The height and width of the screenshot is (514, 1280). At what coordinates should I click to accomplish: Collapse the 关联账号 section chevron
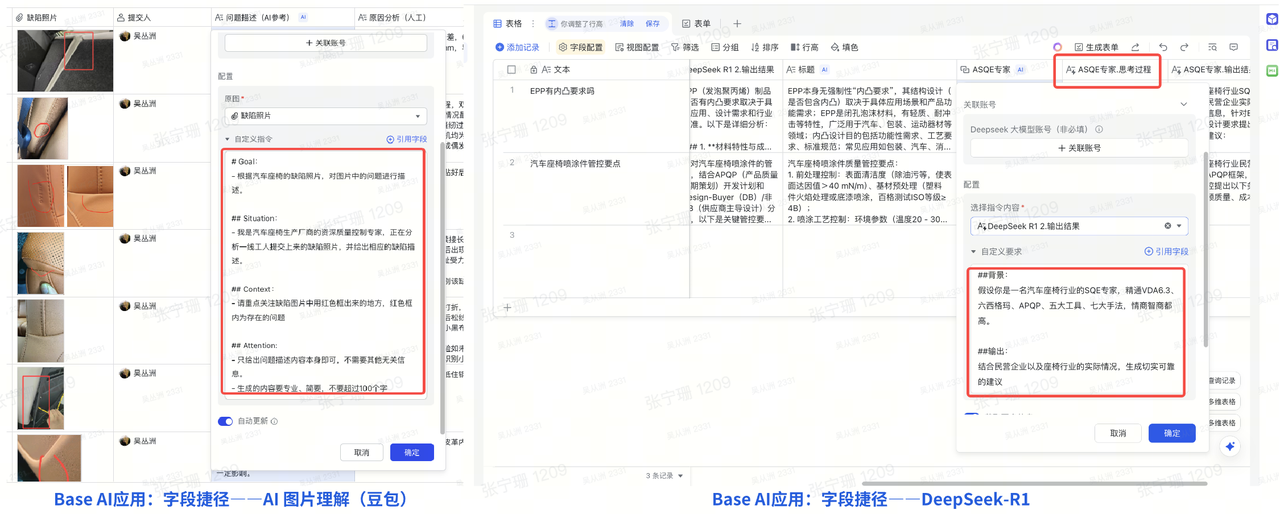(1184, 104)
